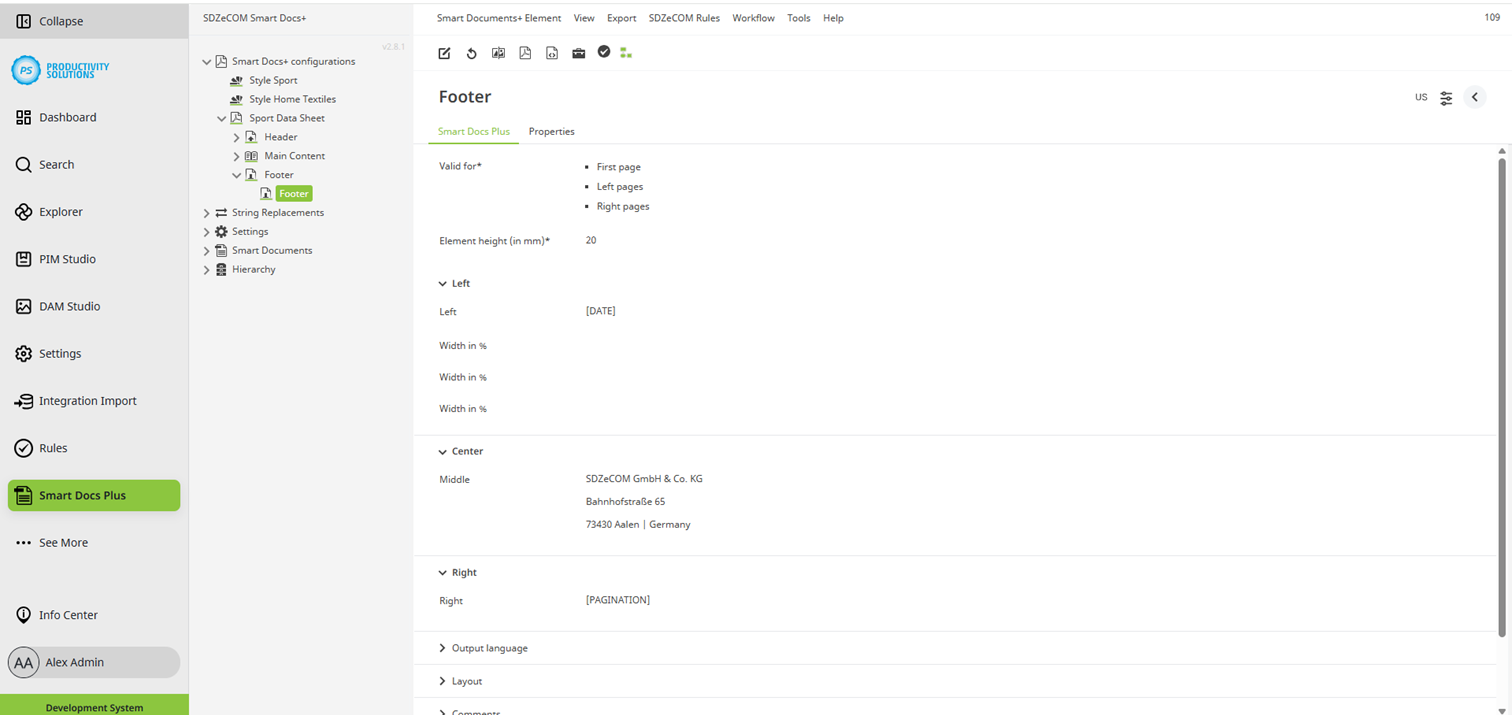The width and height of the screenshot is (1512, 715).
Task: Expand the String Replacements tree node
Action: (206, 212)
